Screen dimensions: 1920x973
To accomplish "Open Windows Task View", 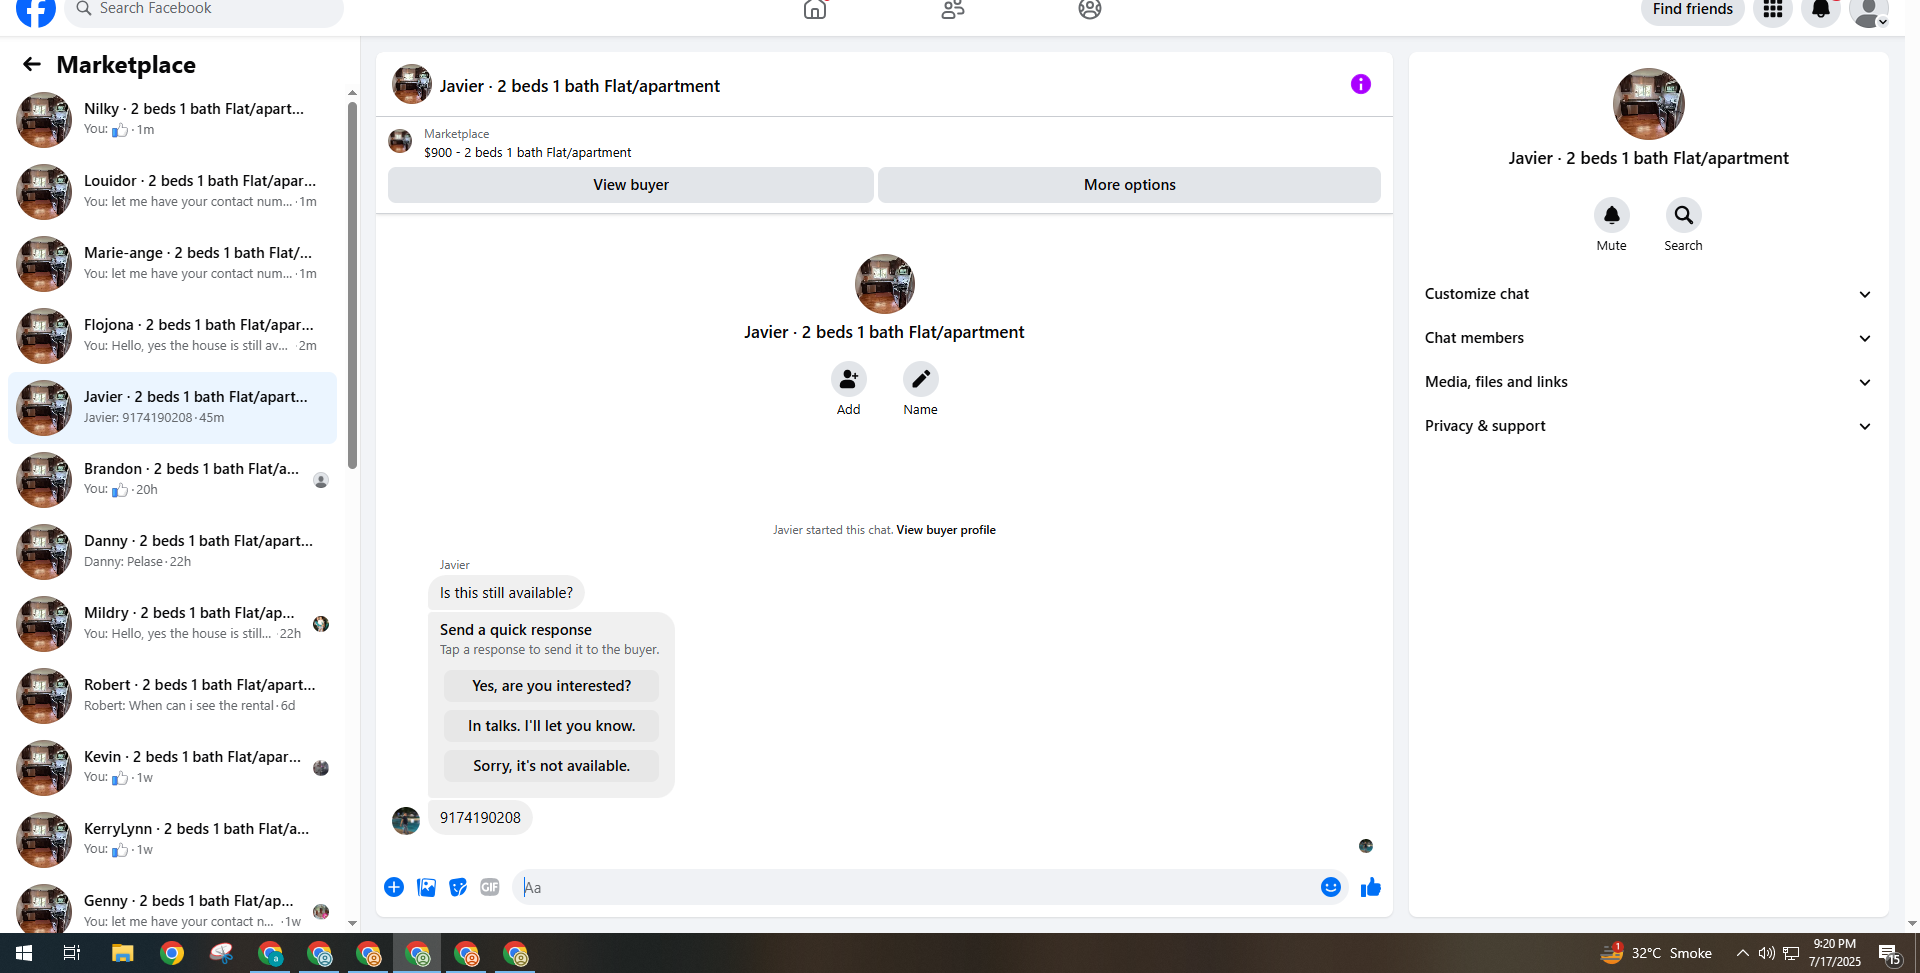I will [72, 953].
